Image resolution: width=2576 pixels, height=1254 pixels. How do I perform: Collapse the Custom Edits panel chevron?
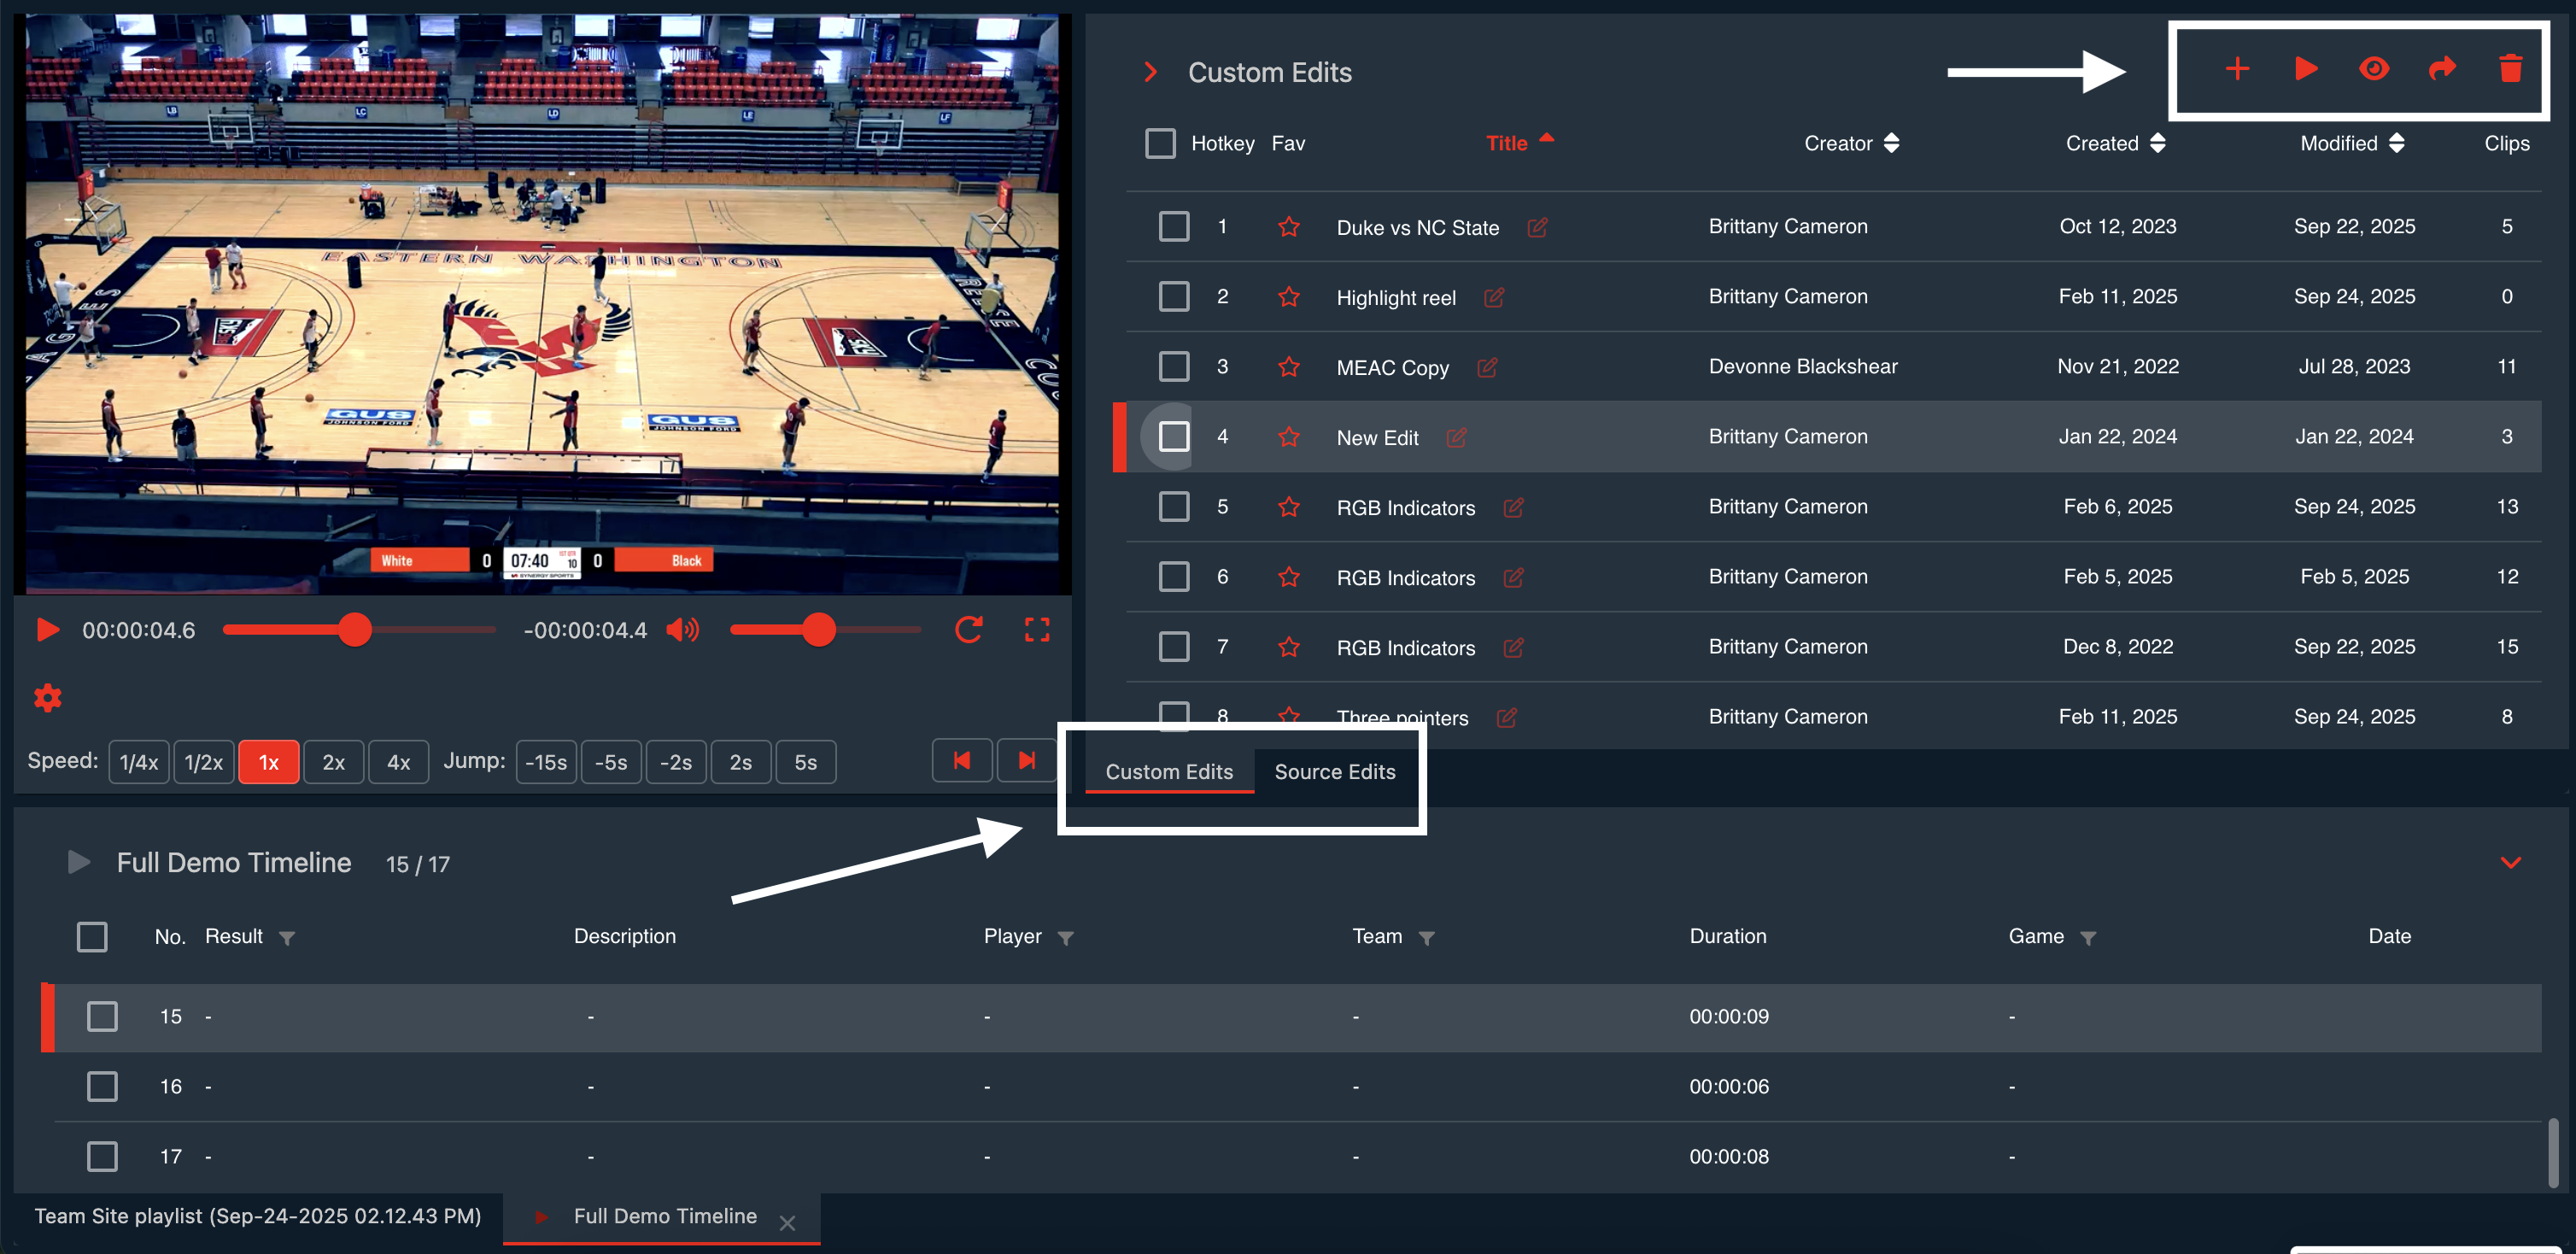coord(1151,72)
